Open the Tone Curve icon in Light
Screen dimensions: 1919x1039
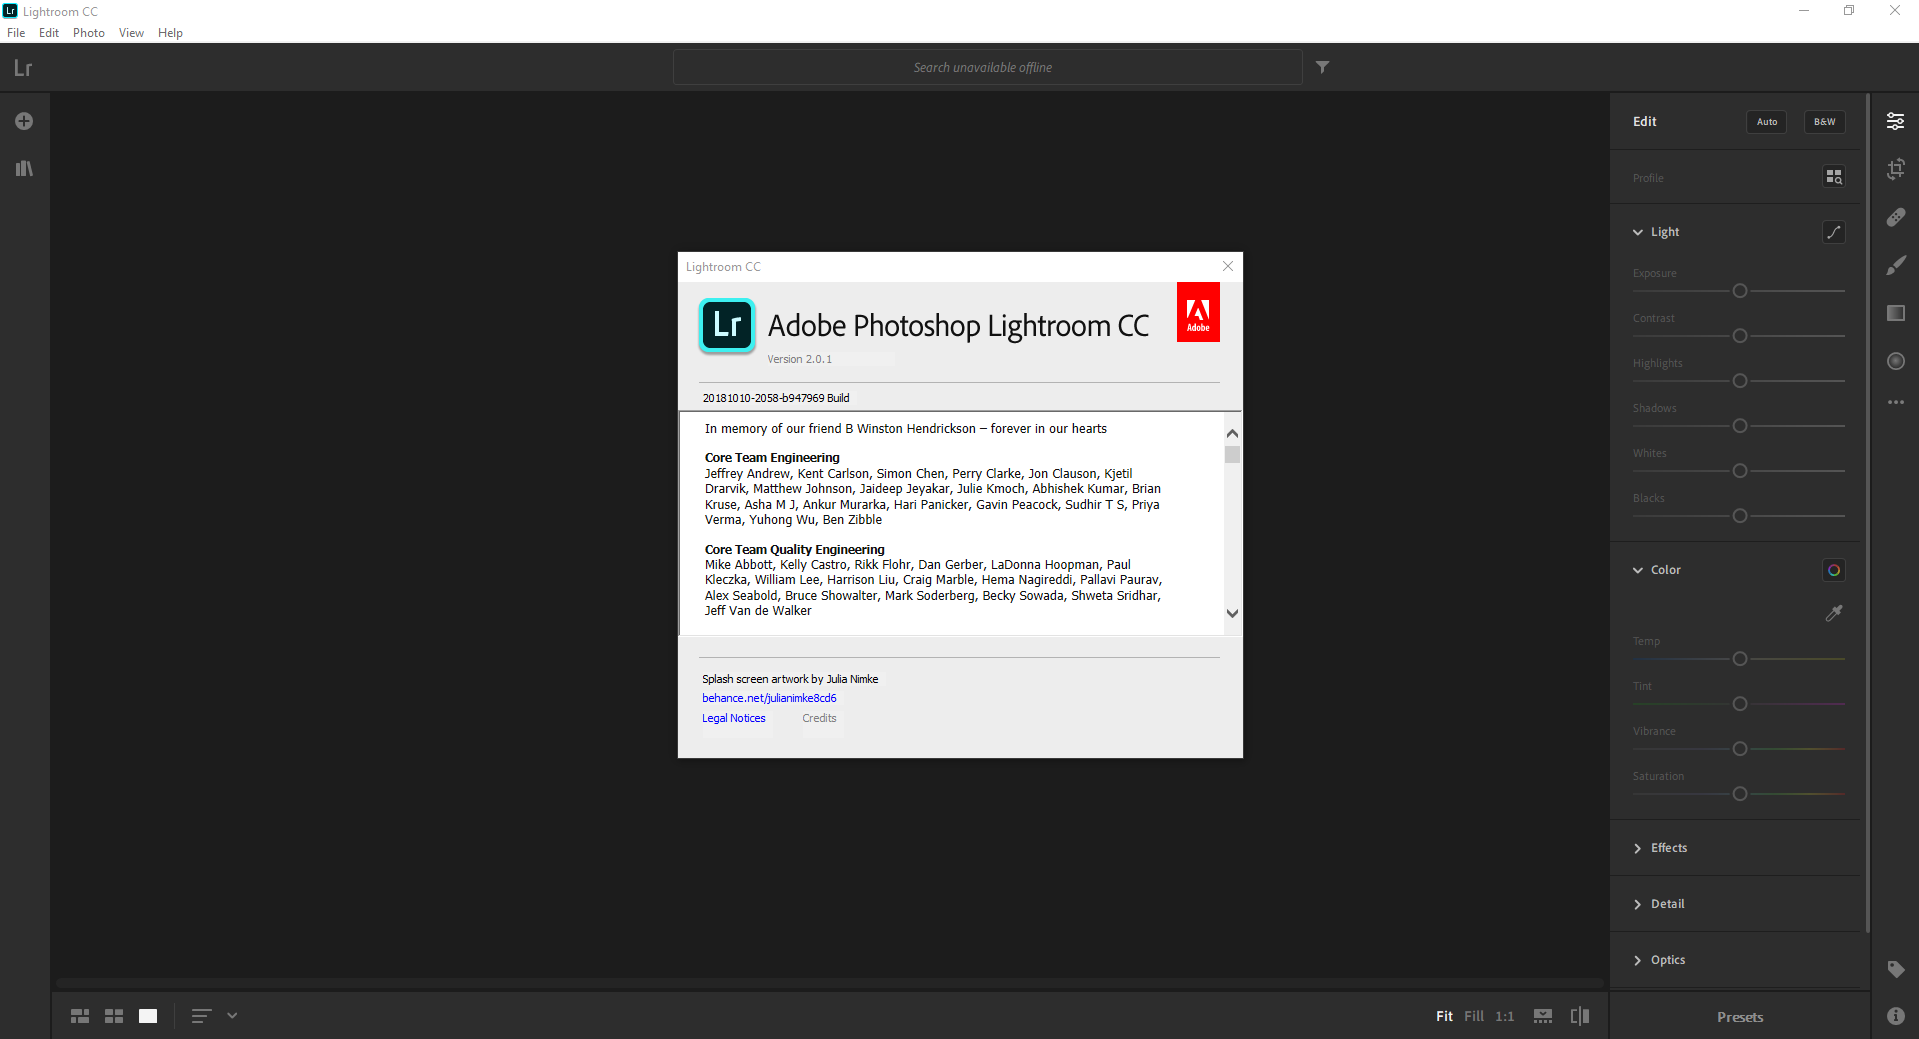click(1833, 232)
